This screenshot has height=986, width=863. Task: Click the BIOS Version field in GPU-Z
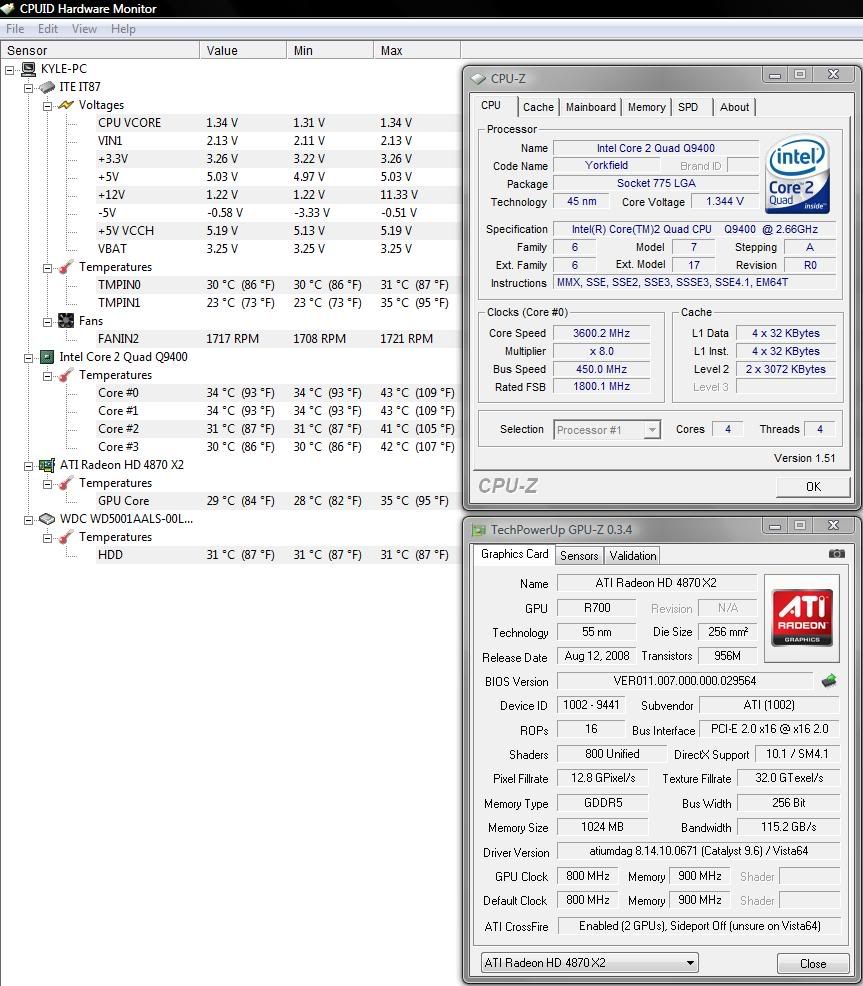(x=685, y=681)
